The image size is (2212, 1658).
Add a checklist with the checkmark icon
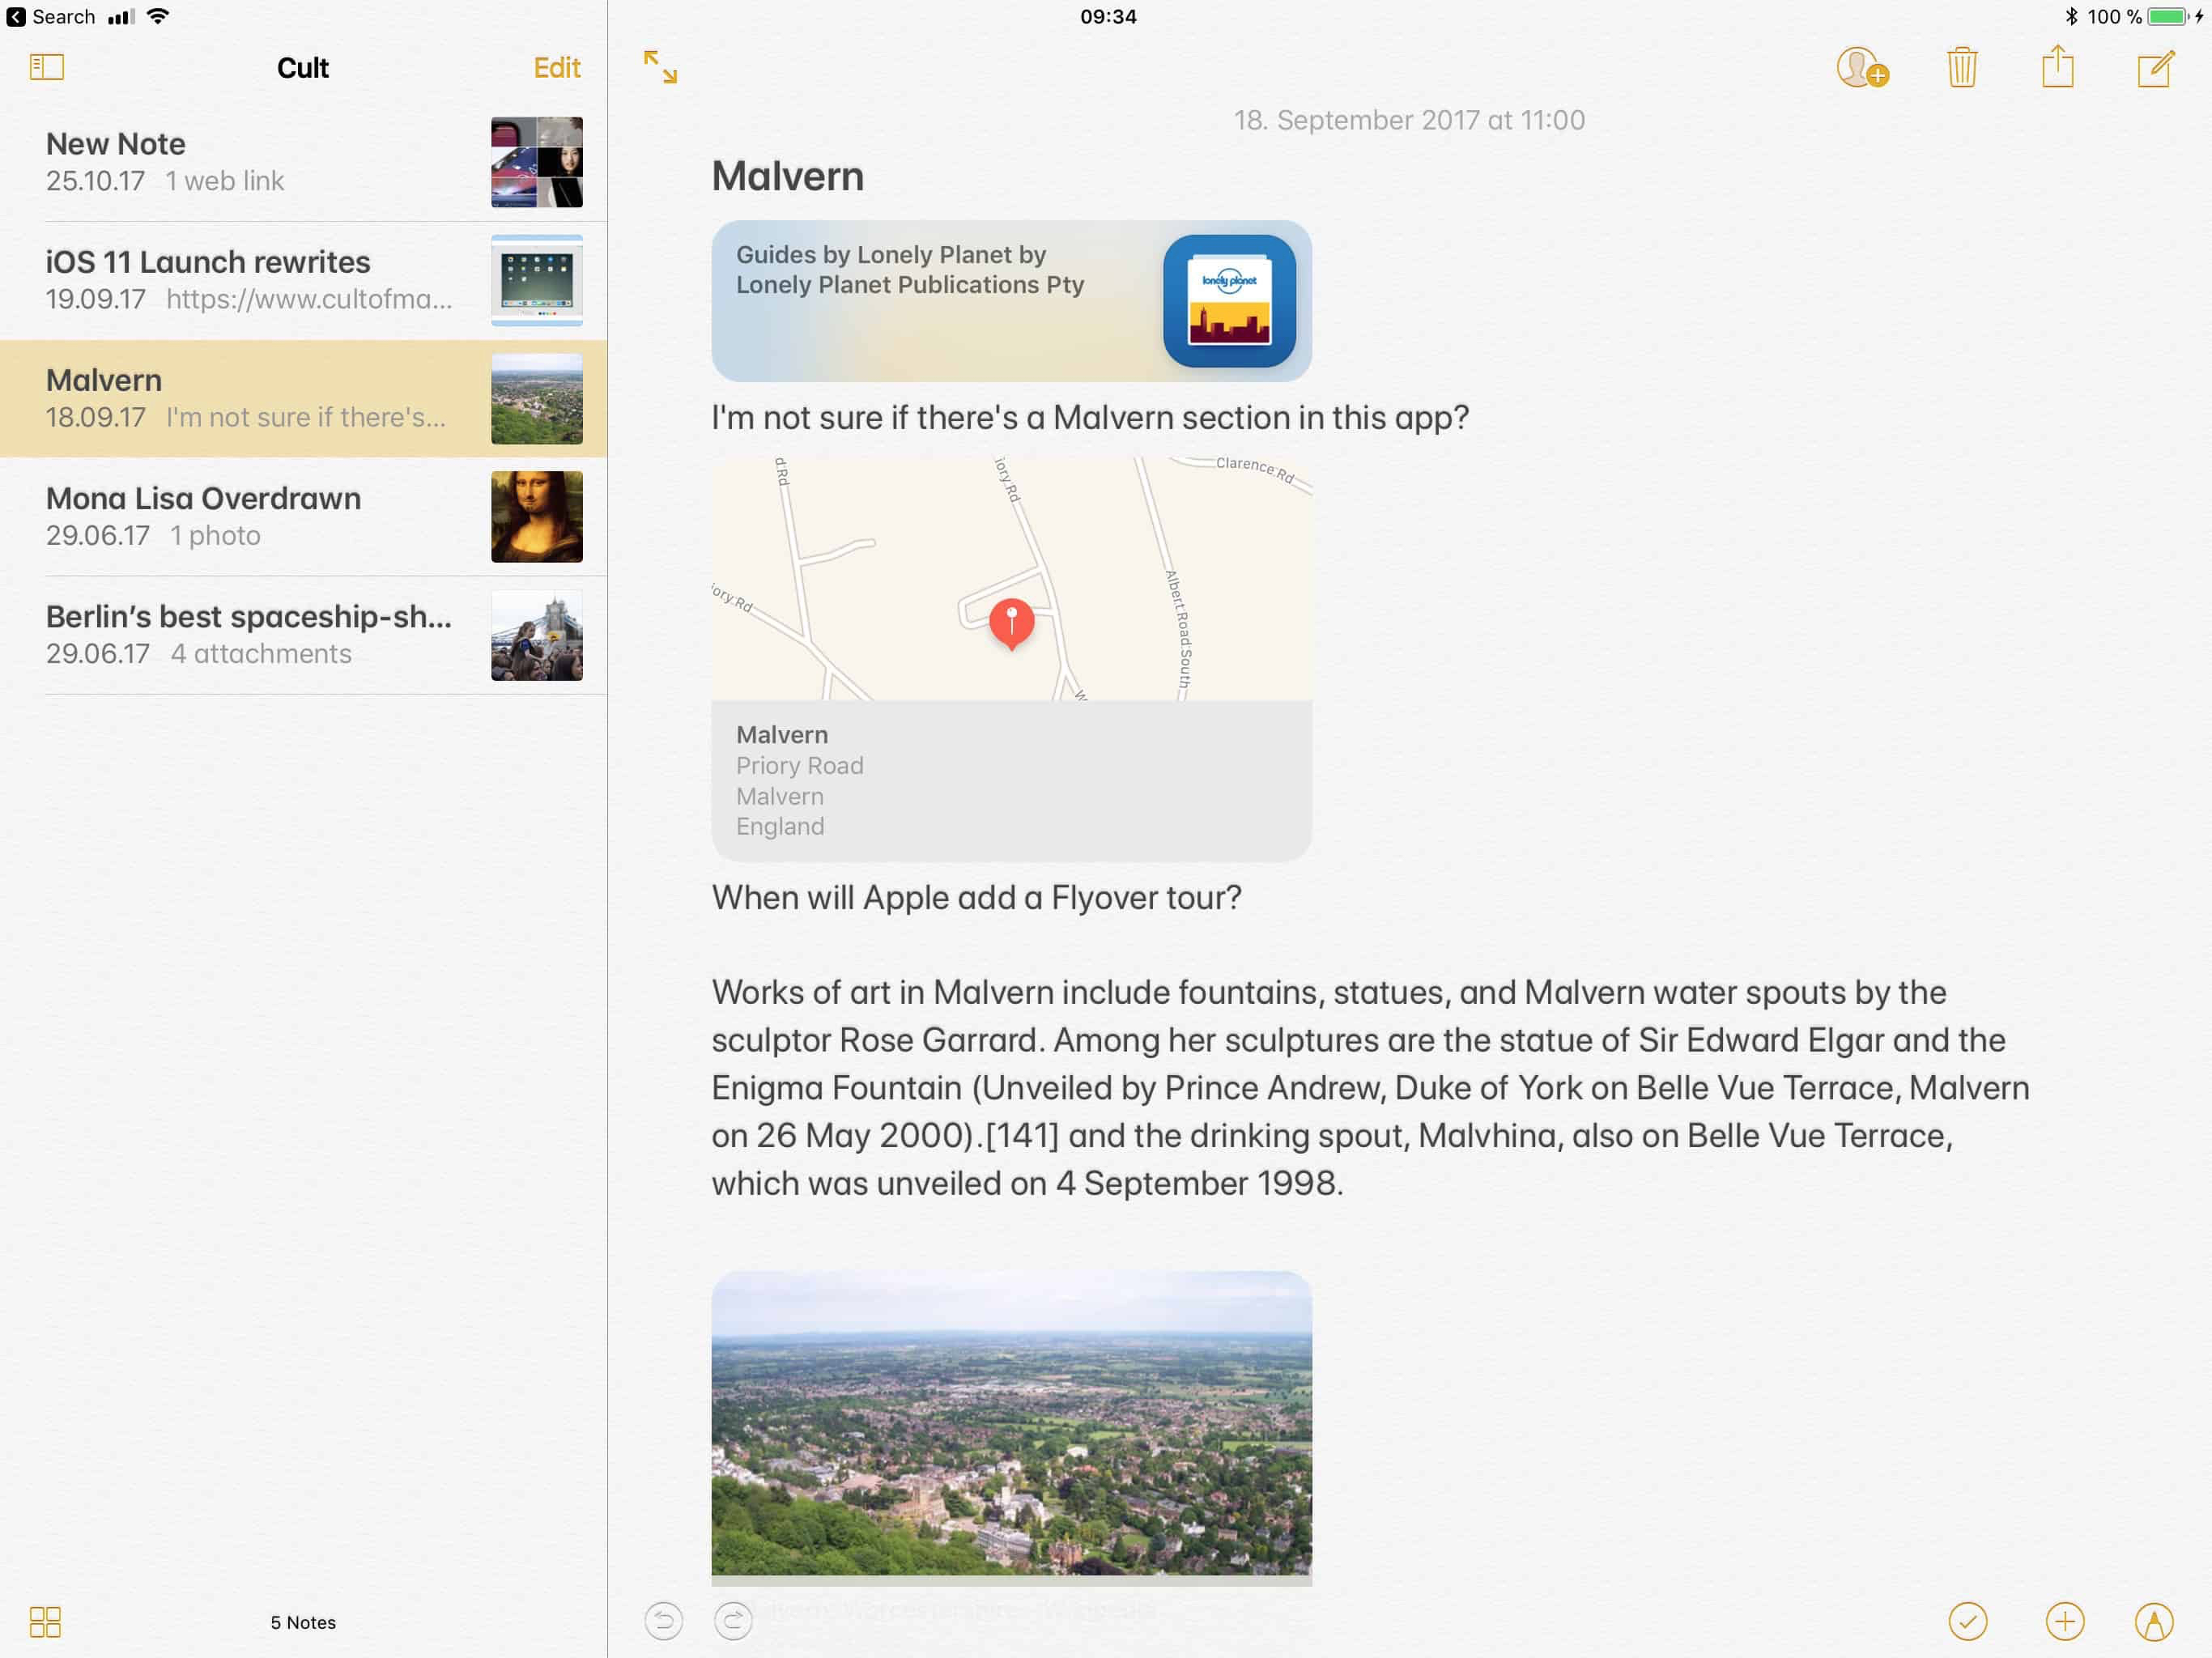click(x=1967, y=1621)
